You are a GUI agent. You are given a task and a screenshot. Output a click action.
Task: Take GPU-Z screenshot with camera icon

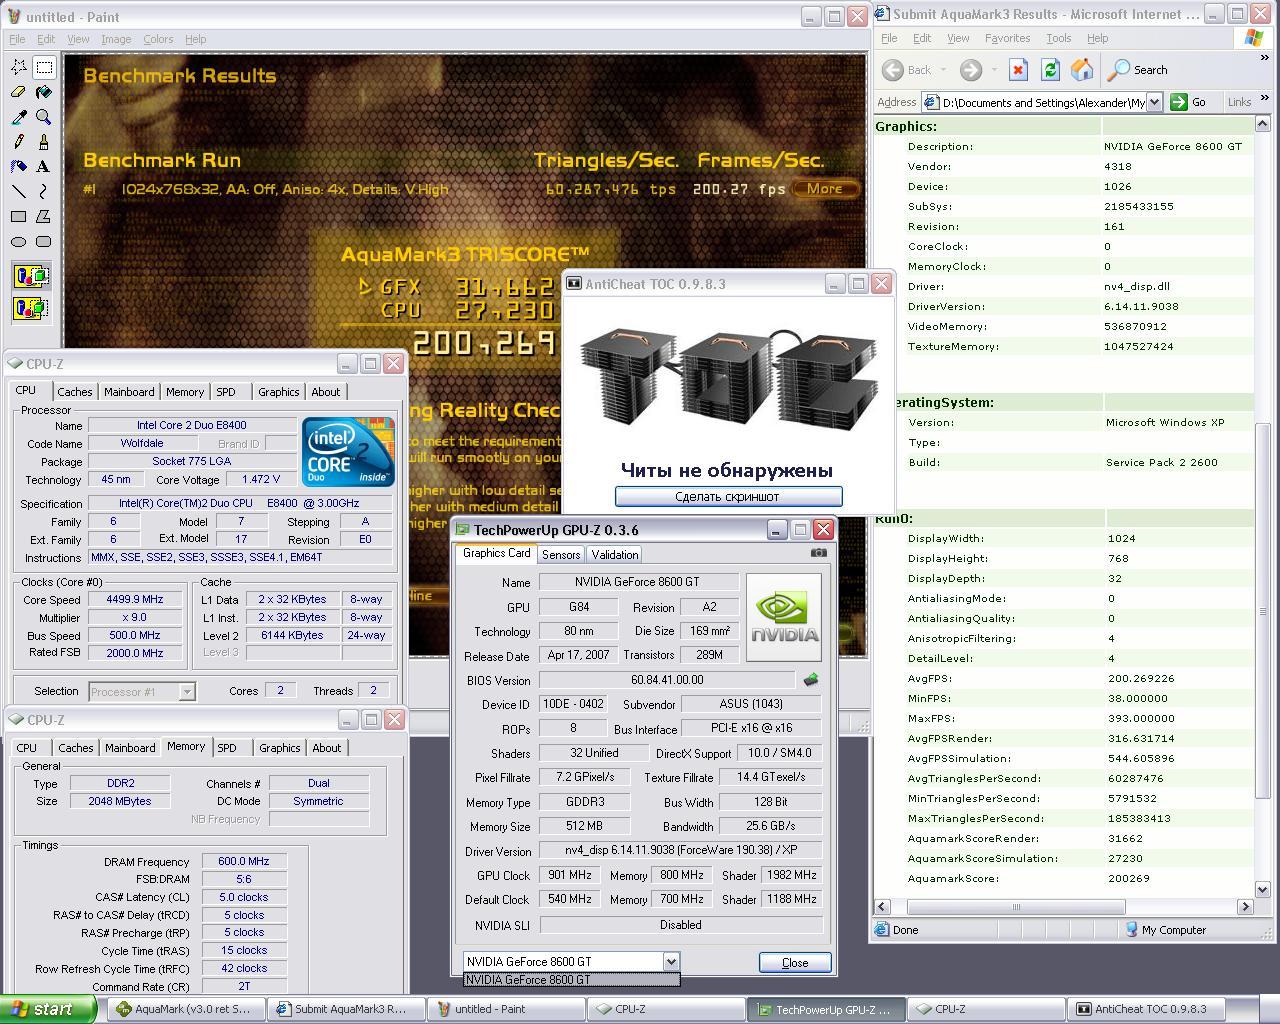click(818, 552)
